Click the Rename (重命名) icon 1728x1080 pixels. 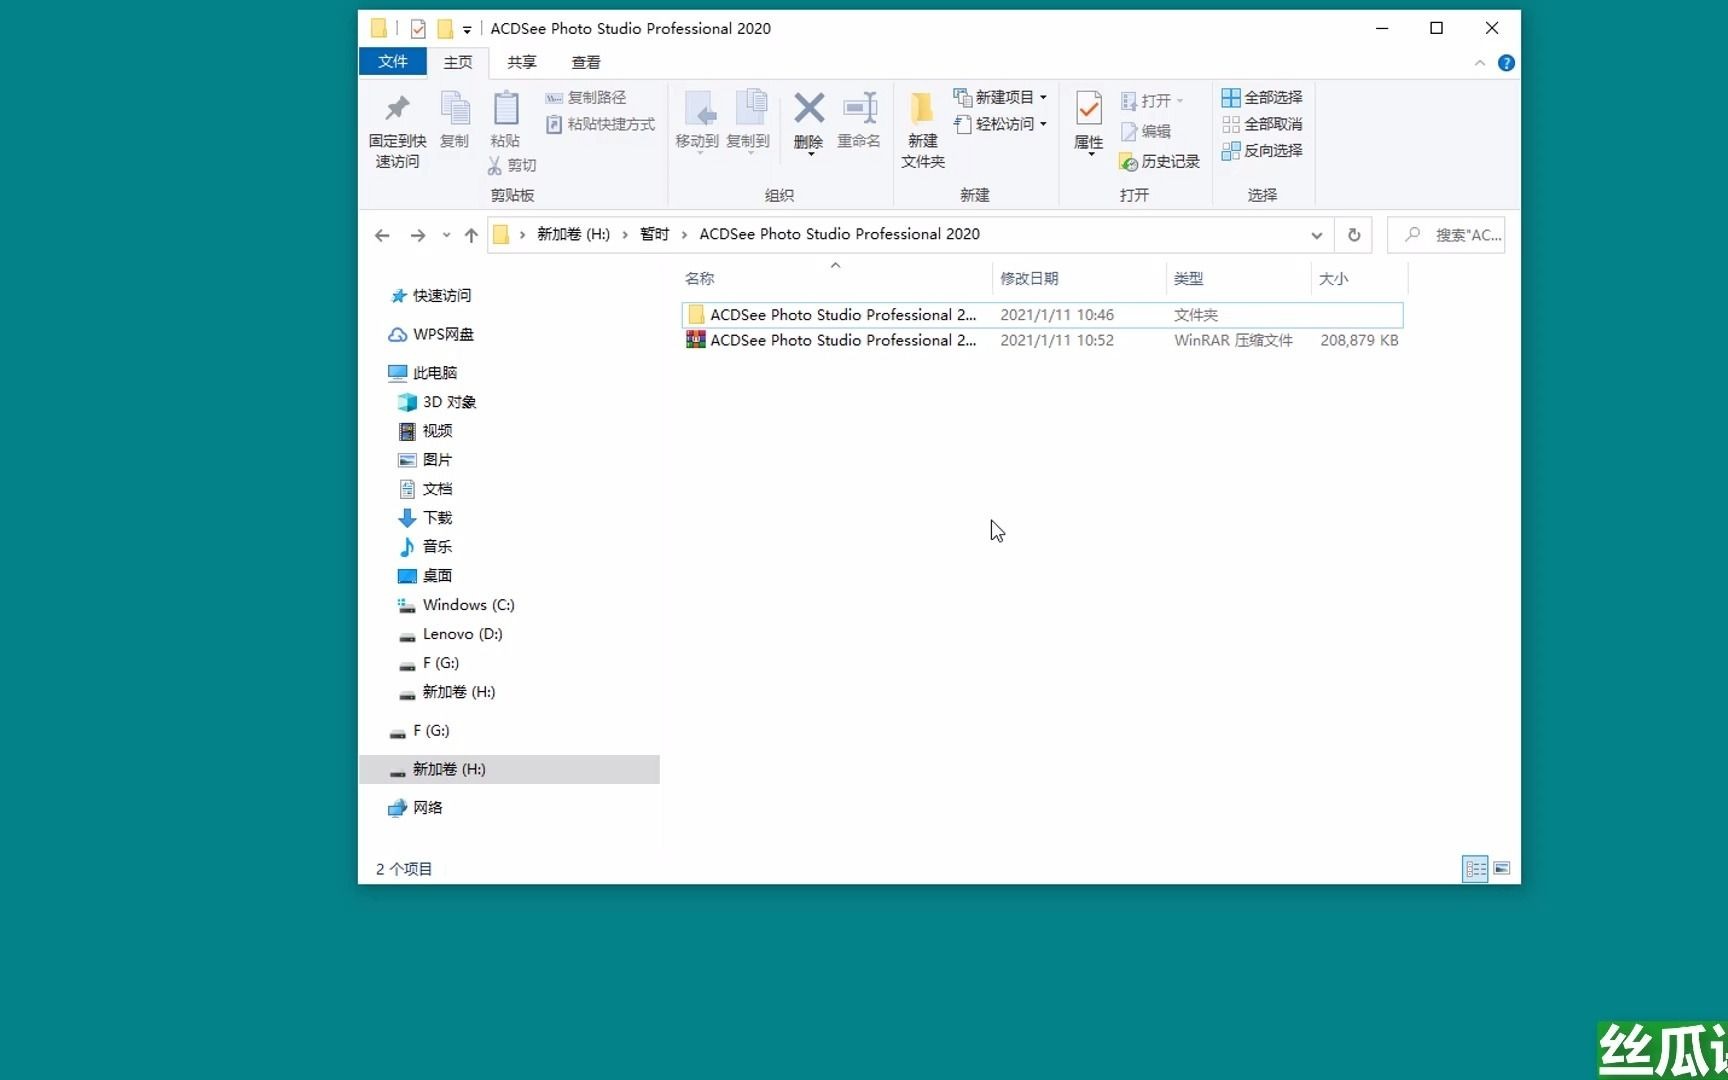click(859, 120)
